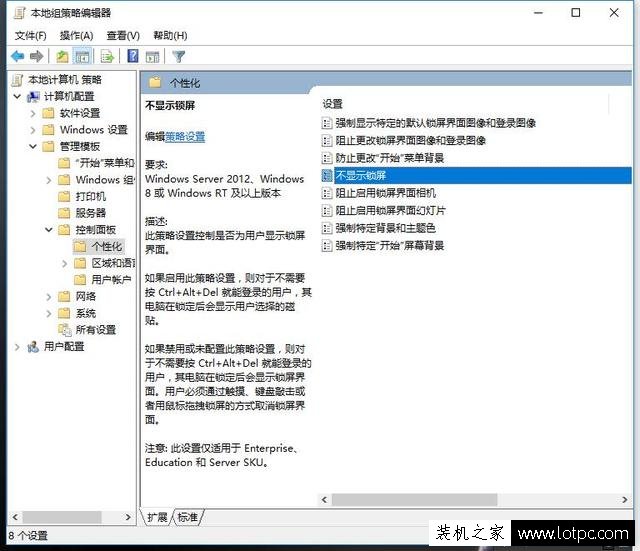Expand the 区域和语言 node
The height and width of the screenshot is (551, 640).
(64, 263)
